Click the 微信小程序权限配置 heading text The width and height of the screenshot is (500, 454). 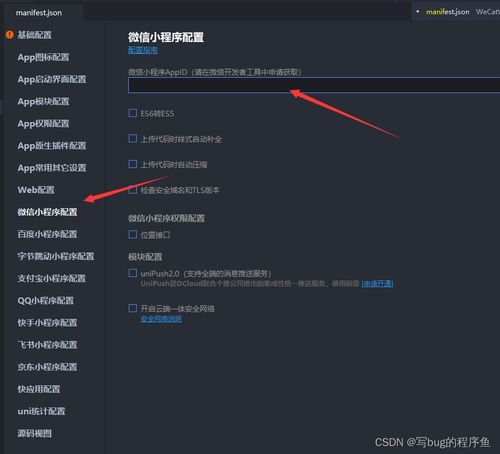click(x=167, y=218)
